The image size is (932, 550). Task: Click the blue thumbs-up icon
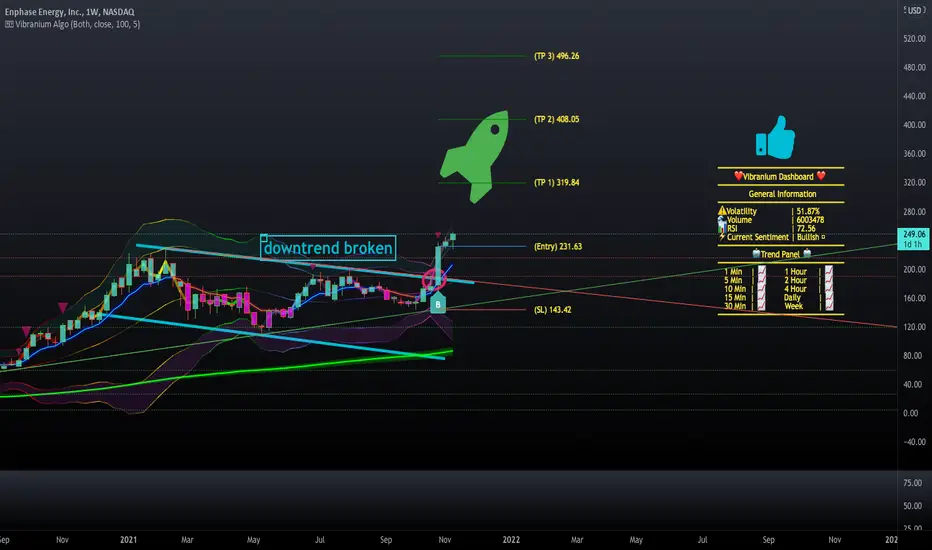775,137
